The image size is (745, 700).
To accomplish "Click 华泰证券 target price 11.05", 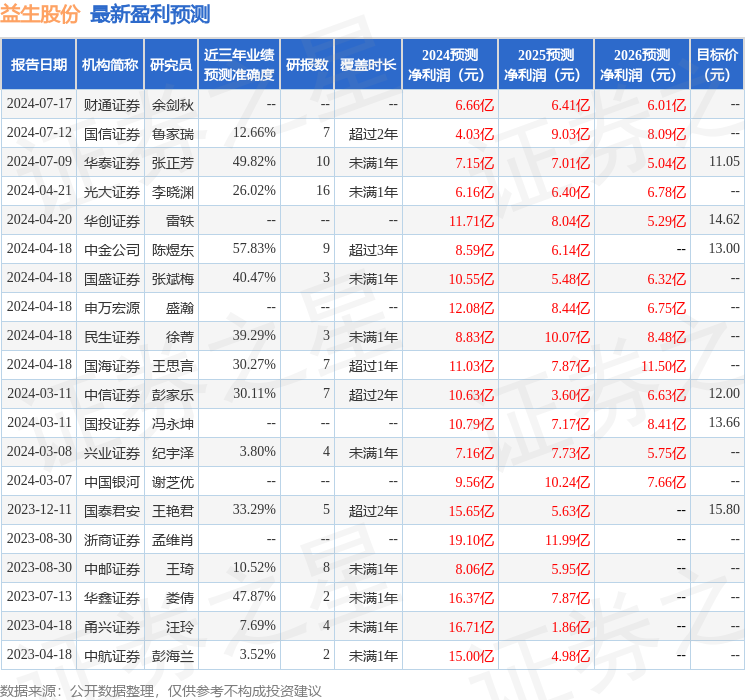I will 724,162.
